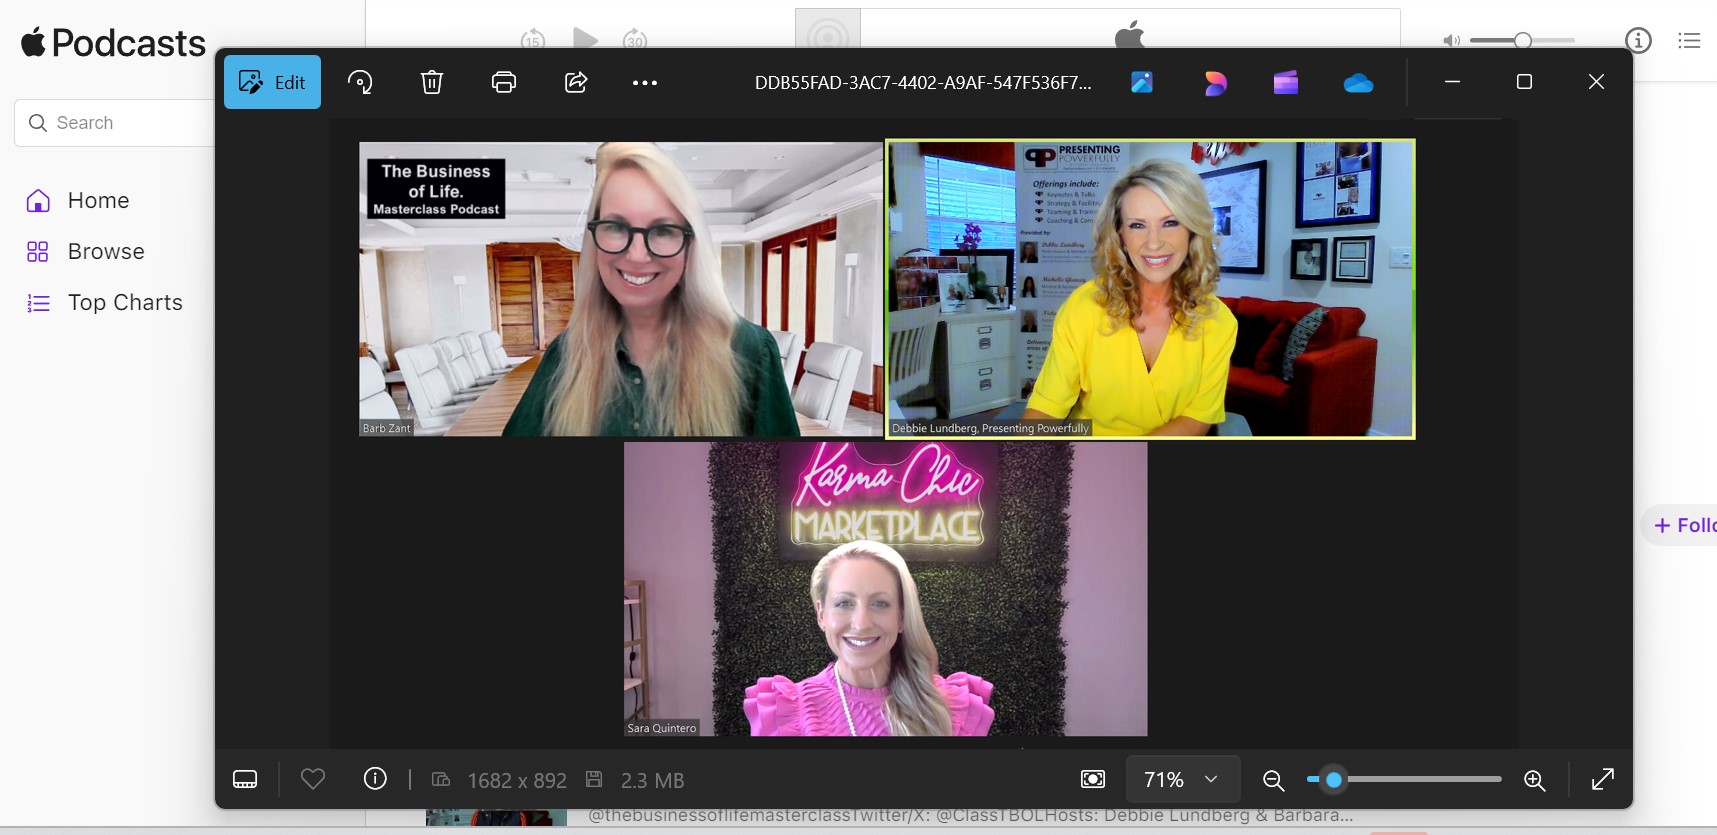Delete the photo using the trash icon
This screenshot has height=835, width=1717.
(432, 82)
